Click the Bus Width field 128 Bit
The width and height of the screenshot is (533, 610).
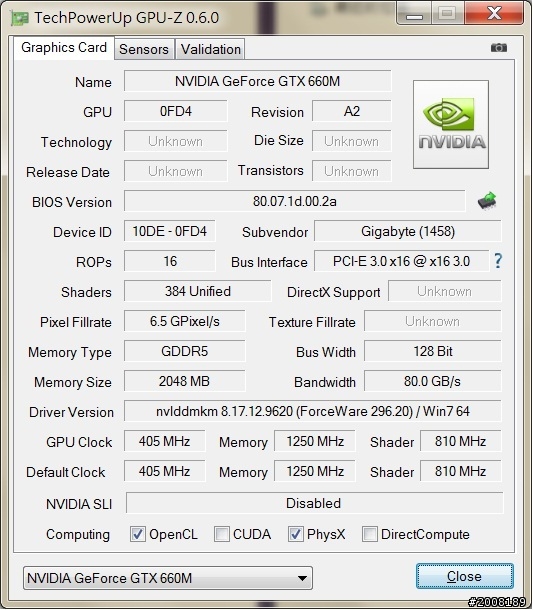click(433, 351)
